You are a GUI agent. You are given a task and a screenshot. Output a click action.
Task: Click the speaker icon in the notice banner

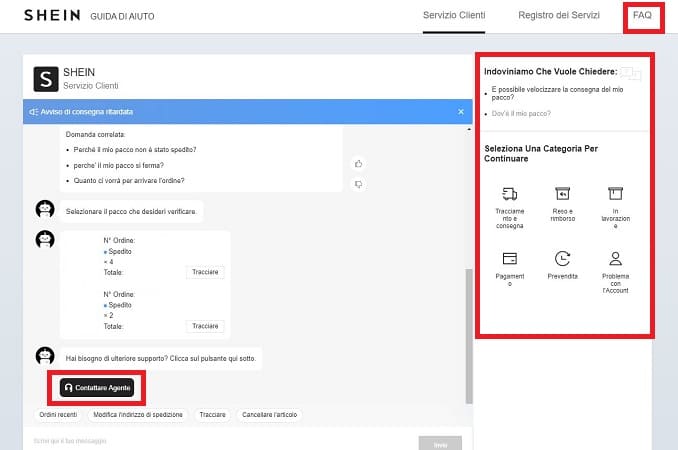34,112
